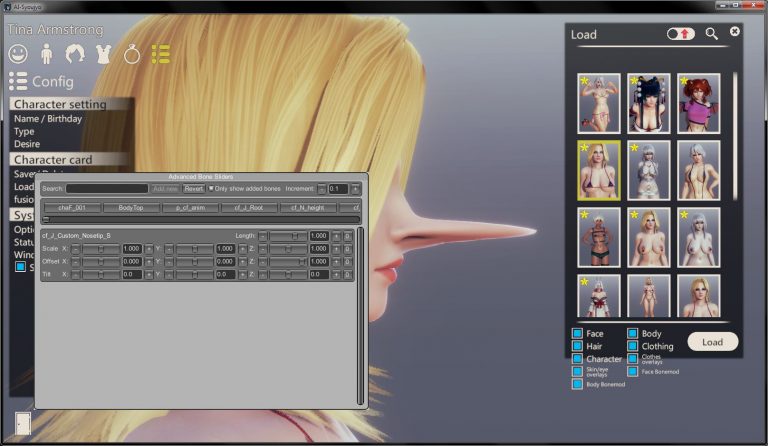Select the red-haired purple top character card

pos(698,103)
